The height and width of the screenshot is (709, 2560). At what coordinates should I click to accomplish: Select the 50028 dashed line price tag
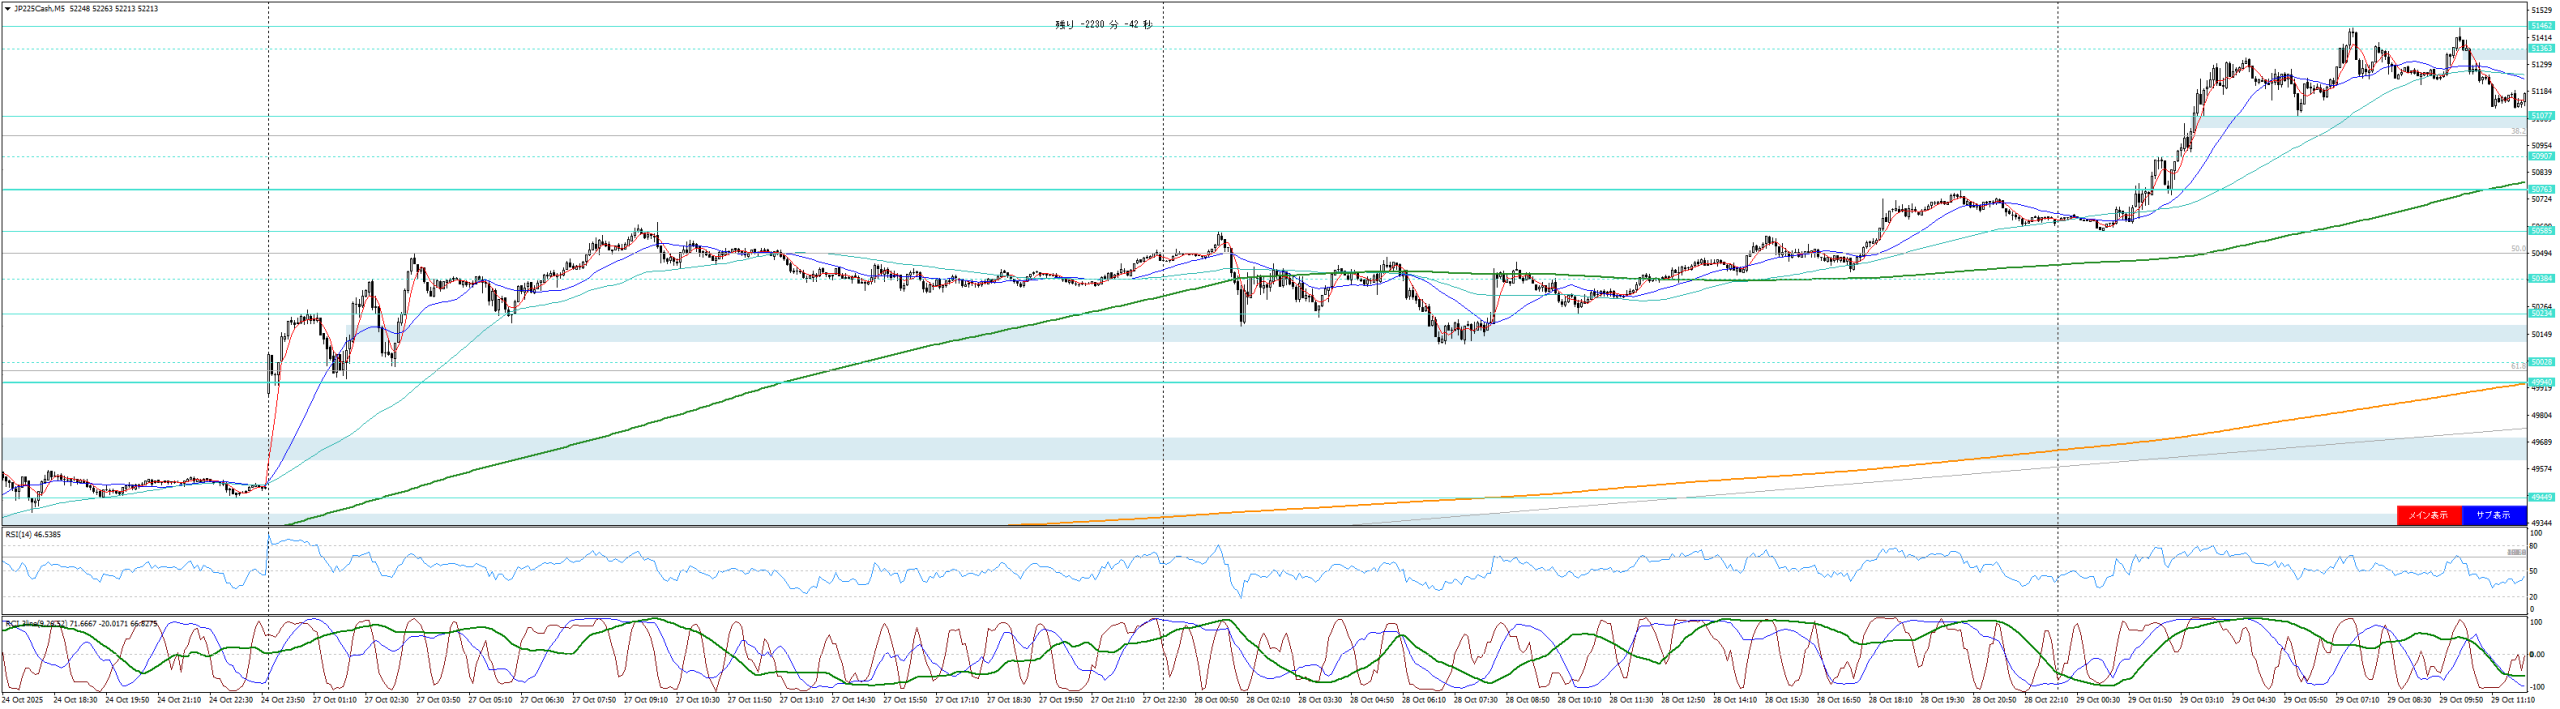2541,362
